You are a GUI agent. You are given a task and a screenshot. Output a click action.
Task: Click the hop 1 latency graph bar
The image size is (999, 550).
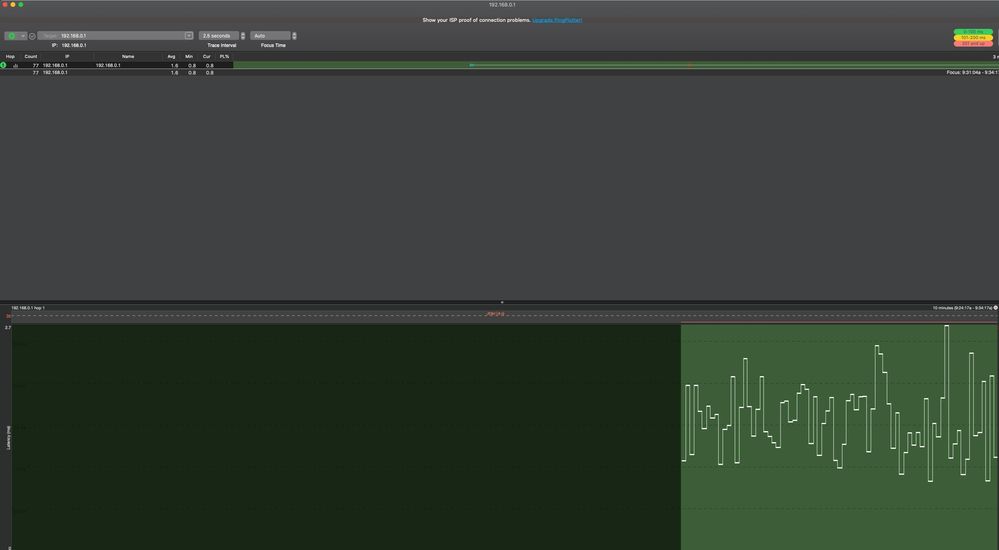pos(615,65)
